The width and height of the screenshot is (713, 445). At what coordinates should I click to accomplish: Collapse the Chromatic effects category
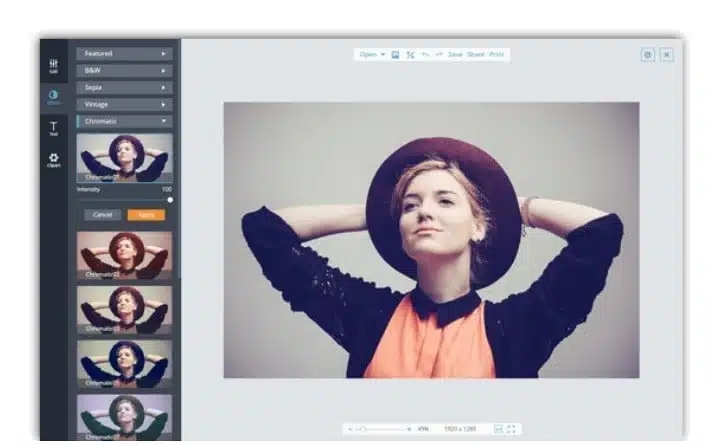[x=124, y=121]
